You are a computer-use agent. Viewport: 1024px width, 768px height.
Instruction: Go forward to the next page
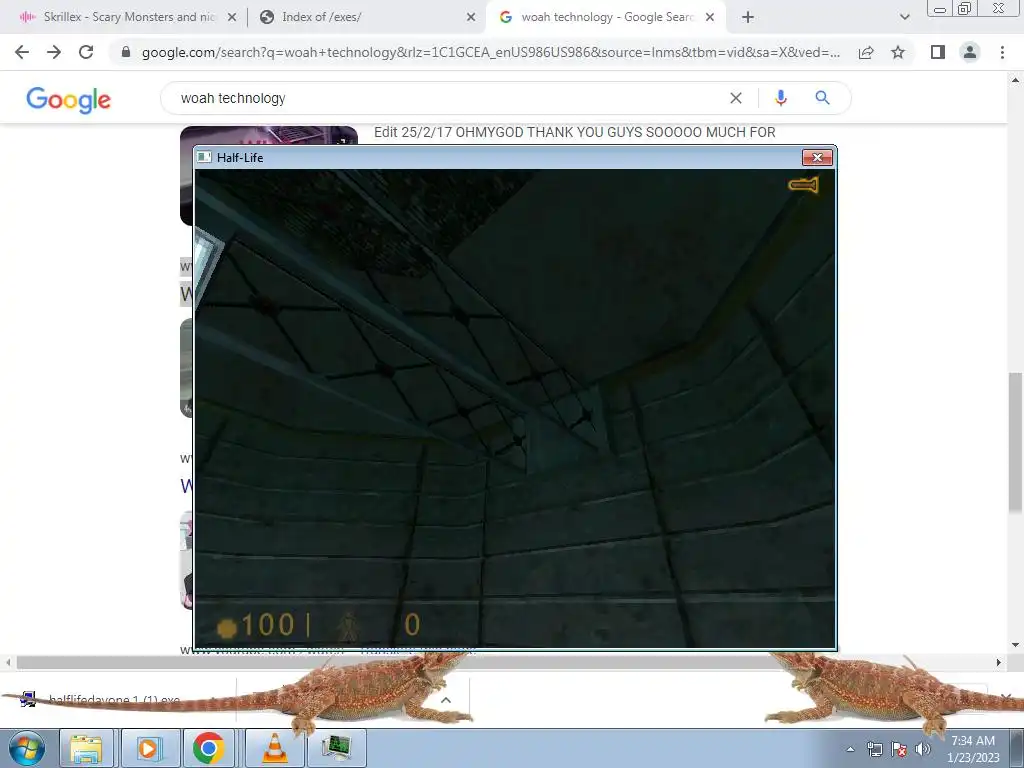[x=54, y=52]
